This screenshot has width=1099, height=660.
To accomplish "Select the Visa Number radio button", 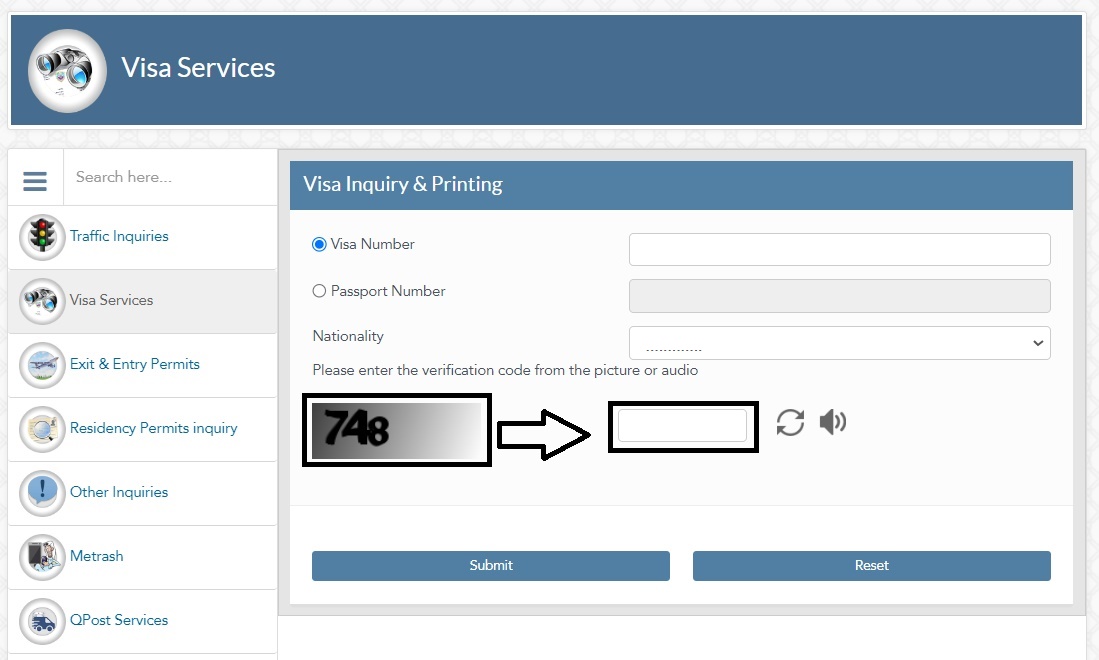I will [320, 244].
